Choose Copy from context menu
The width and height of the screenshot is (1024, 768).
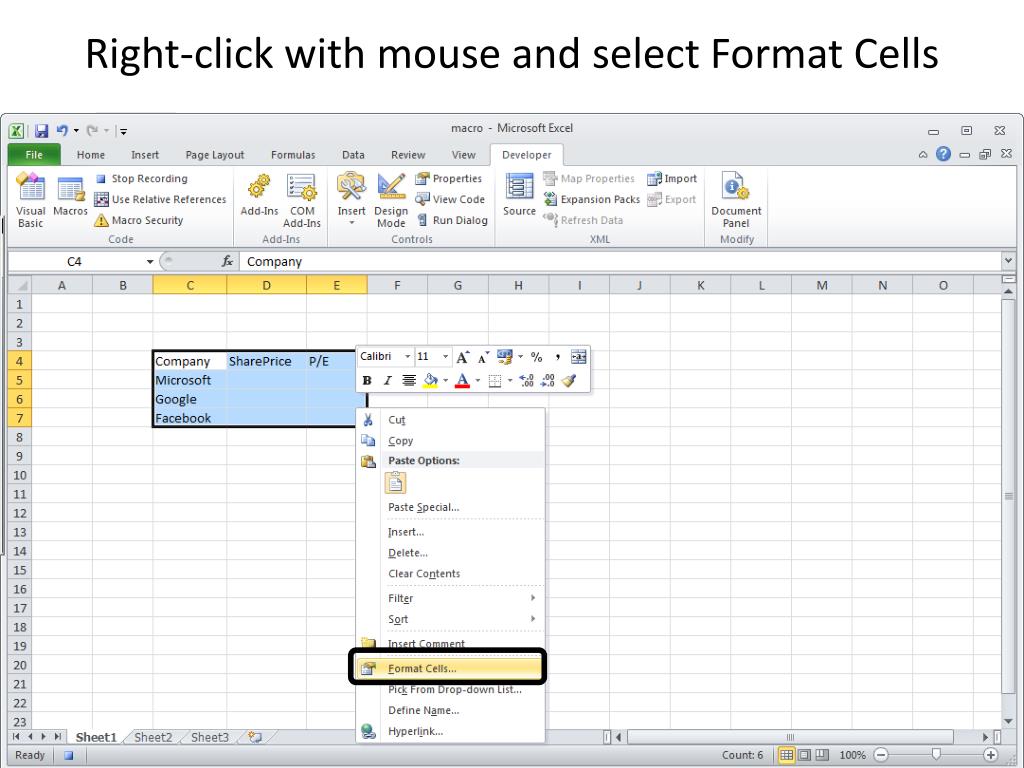451,441
